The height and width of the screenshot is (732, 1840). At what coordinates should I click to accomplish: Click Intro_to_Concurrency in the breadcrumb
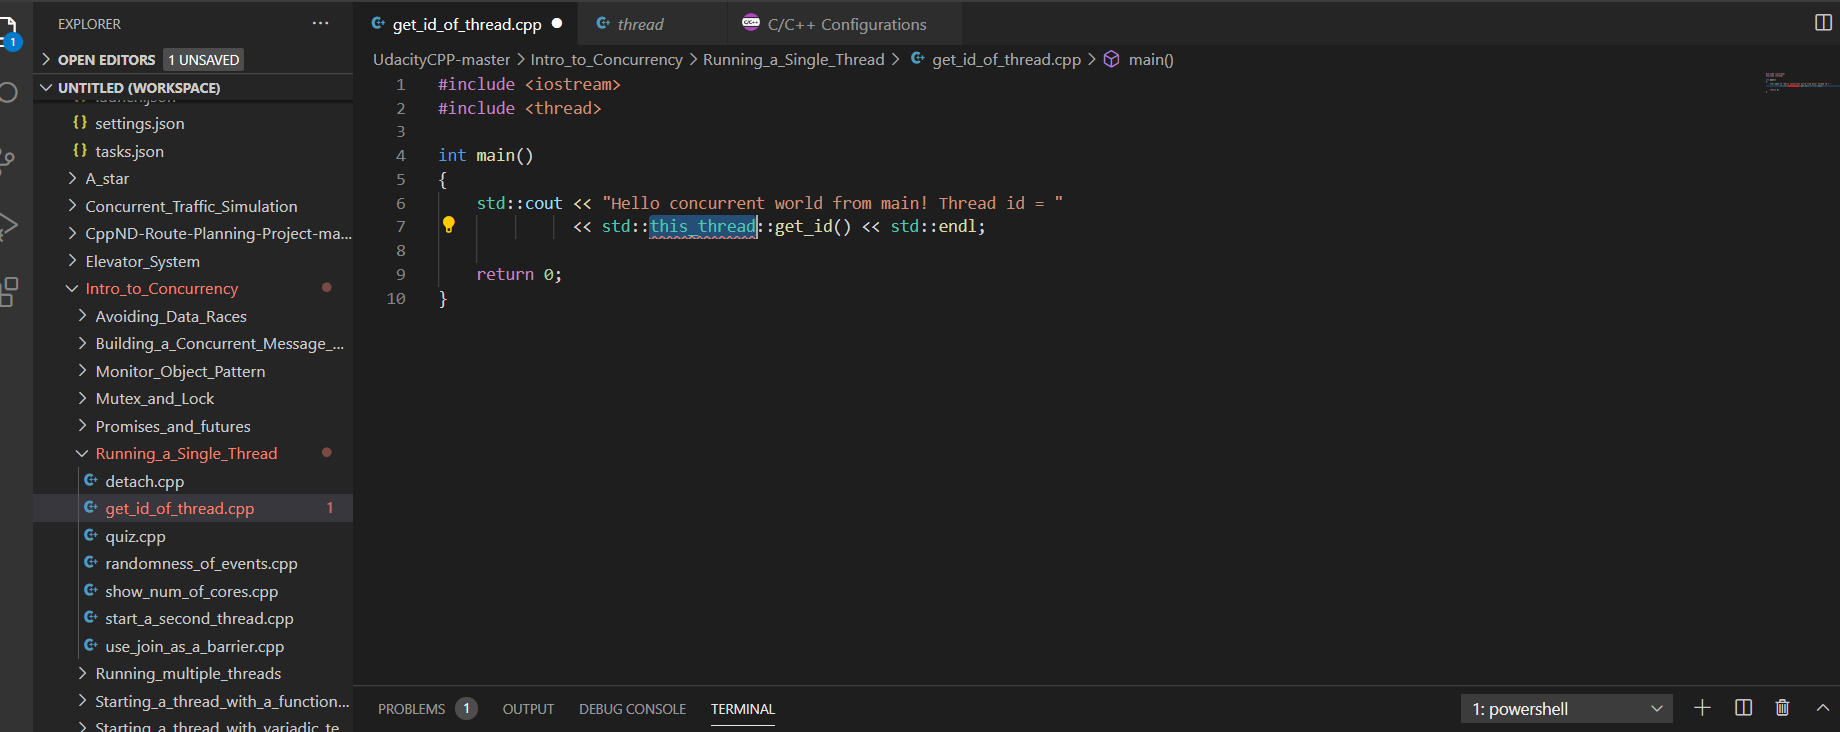point(606,60)
